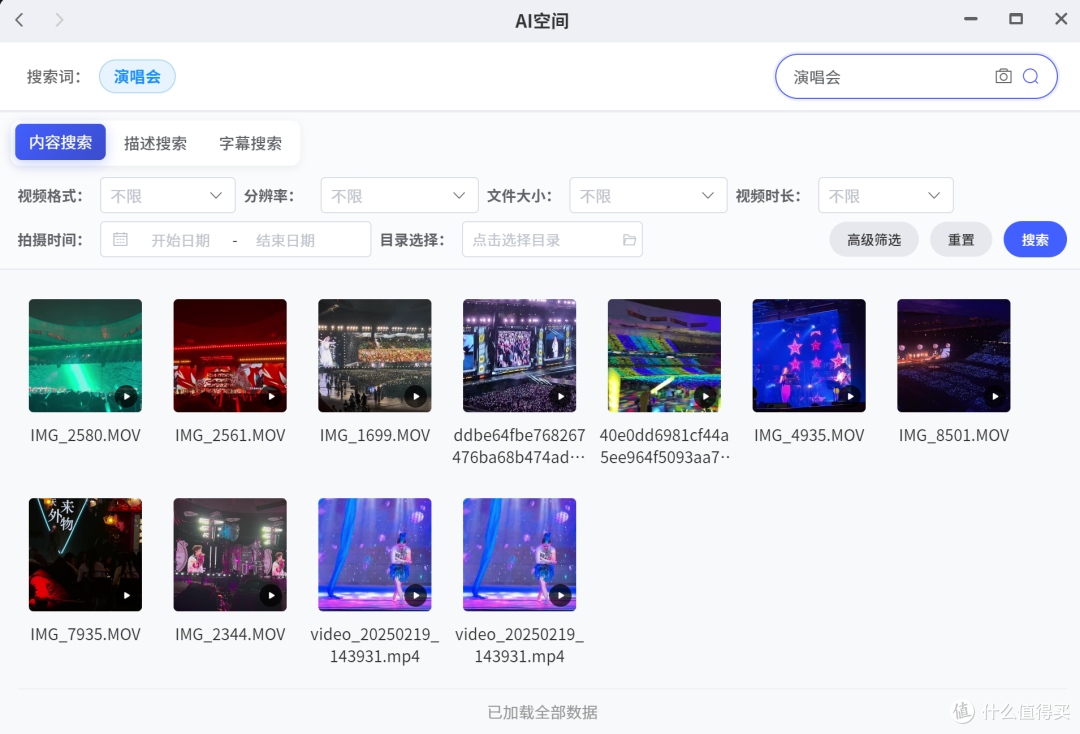The width and height of the screenshot is (1080, 734).
Task: Click the file name IMG_2344.MOV
Action: (230, 634)
